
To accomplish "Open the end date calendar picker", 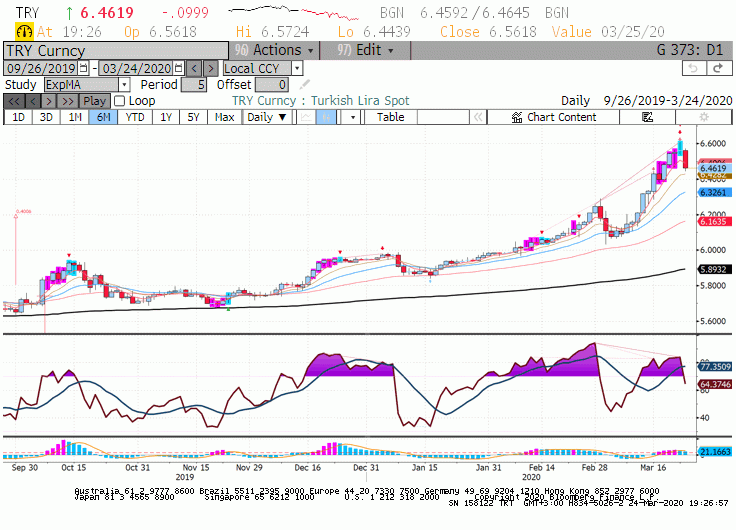I will tap(178, 69).
